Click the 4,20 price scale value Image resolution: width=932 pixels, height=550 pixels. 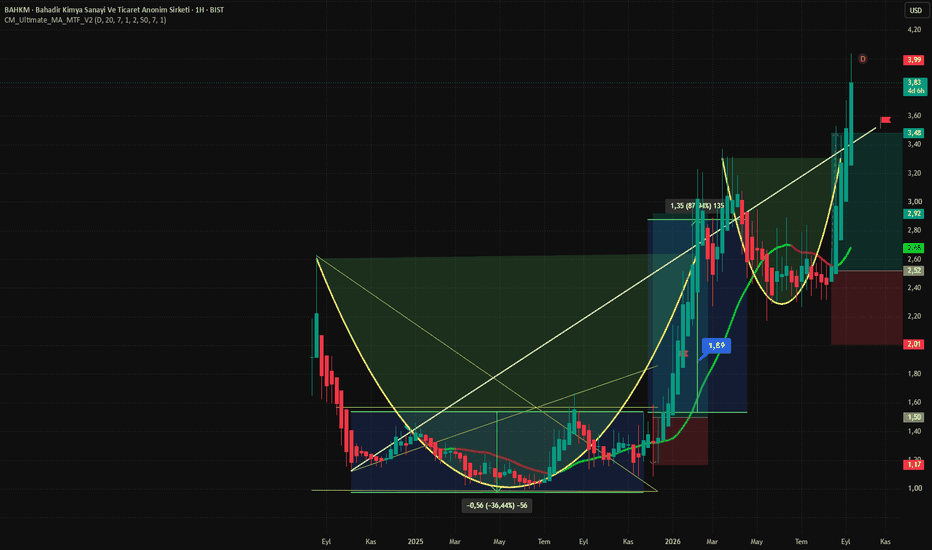click(914, 30)
